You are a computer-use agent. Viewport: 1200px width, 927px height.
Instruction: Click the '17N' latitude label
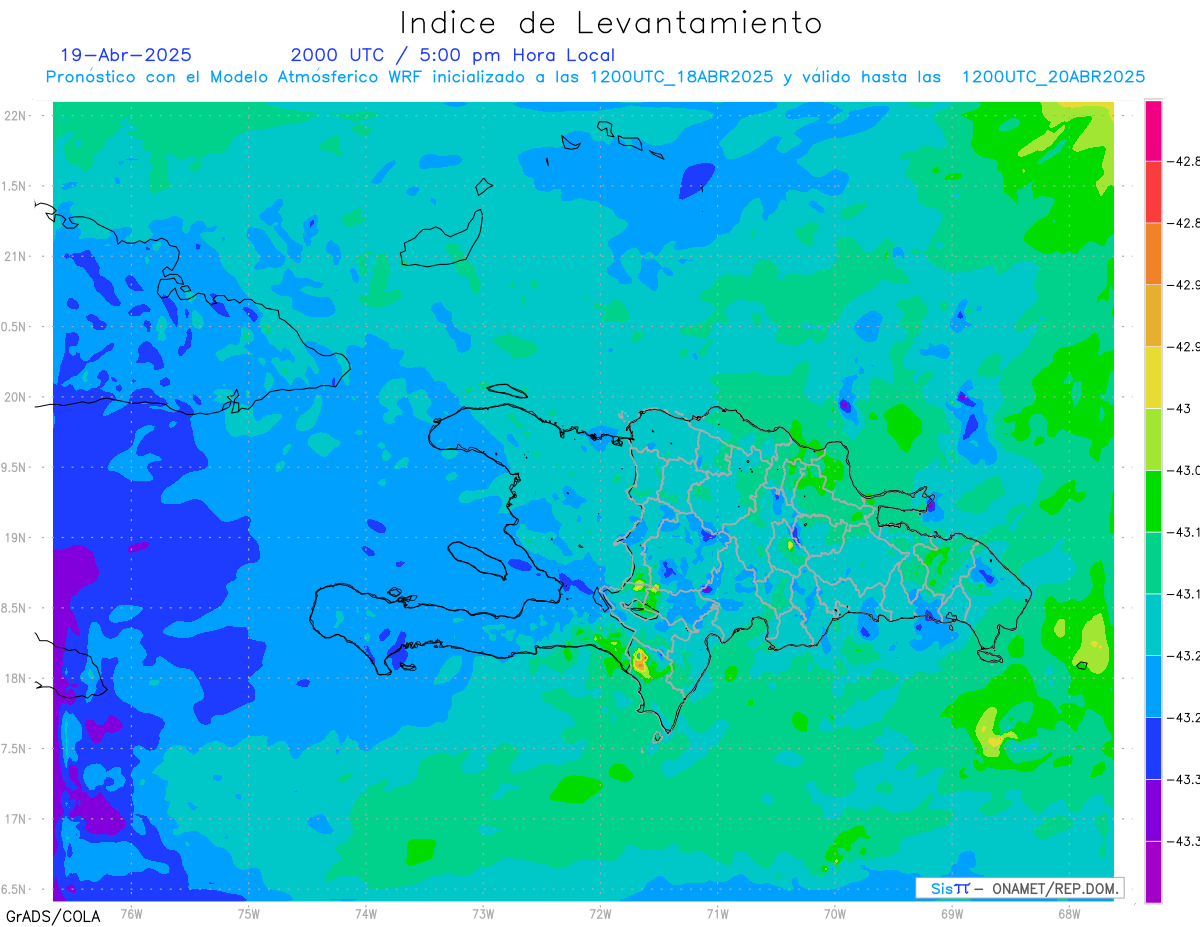[17, 819]
